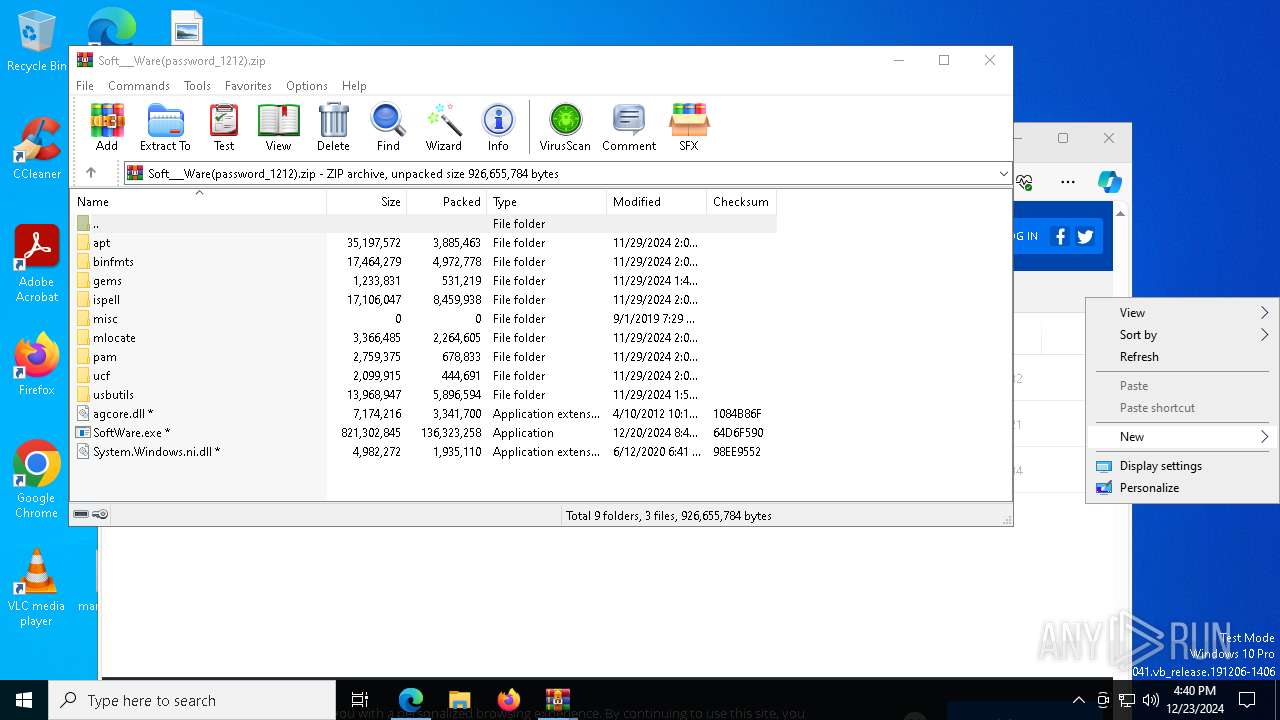Run VirusScan from the toolbar
Viewport: 1280px width, 720px height.
565,127
